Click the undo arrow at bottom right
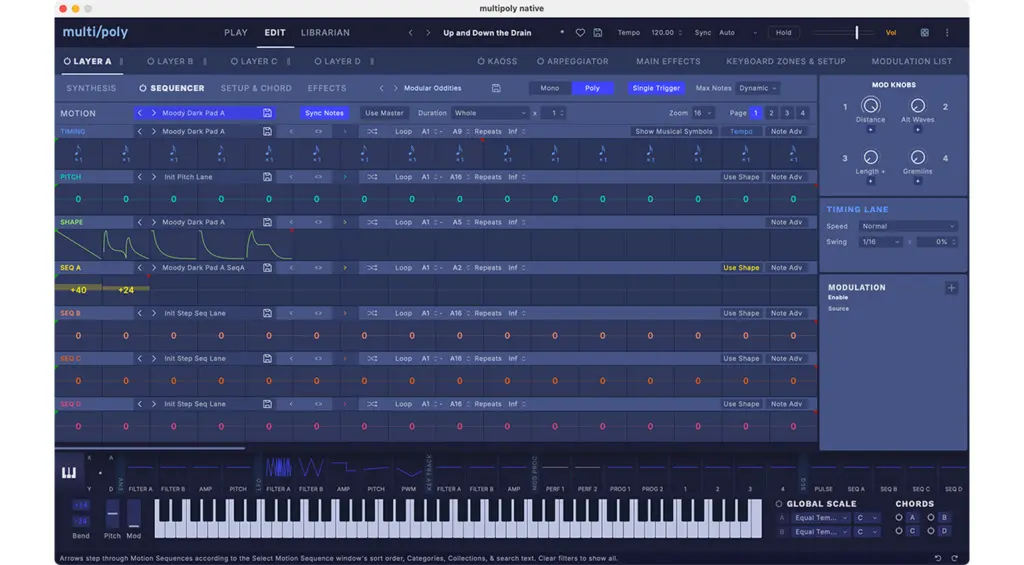Viewport: 1024px width, 565px height. tap(938, 558)
